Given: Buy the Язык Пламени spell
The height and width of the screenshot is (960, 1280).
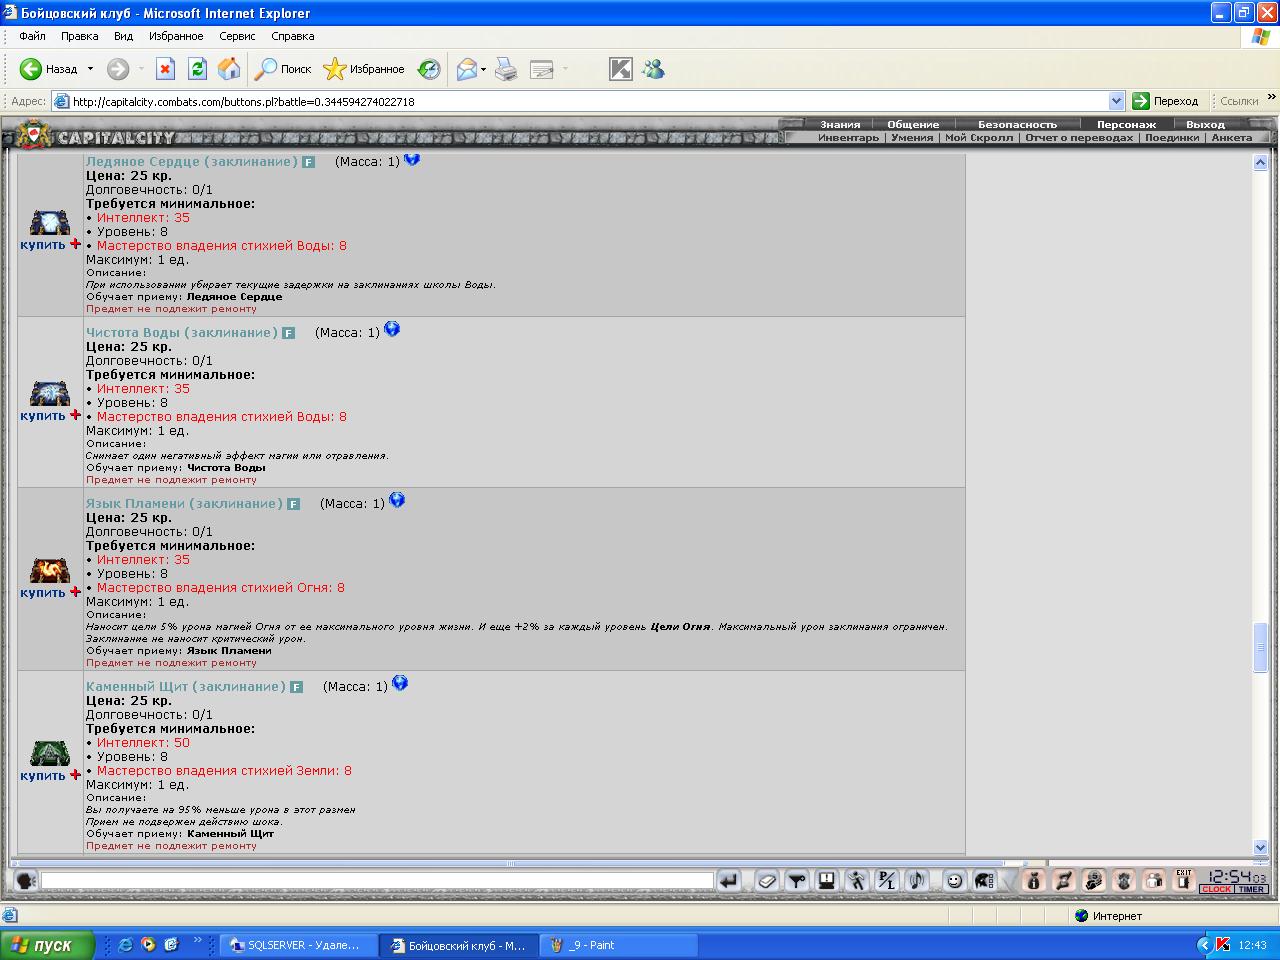Looking at the screenshot, I should pyautogui.click(x=43, y=593).
